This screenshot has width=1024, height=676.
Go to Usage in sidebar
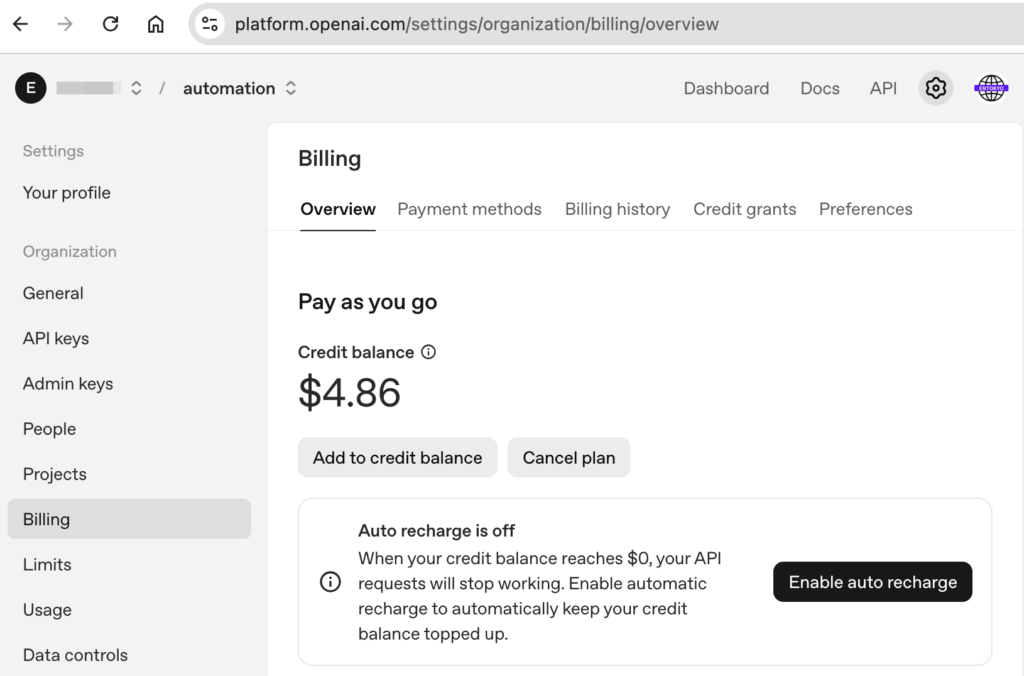pos(47,610)
